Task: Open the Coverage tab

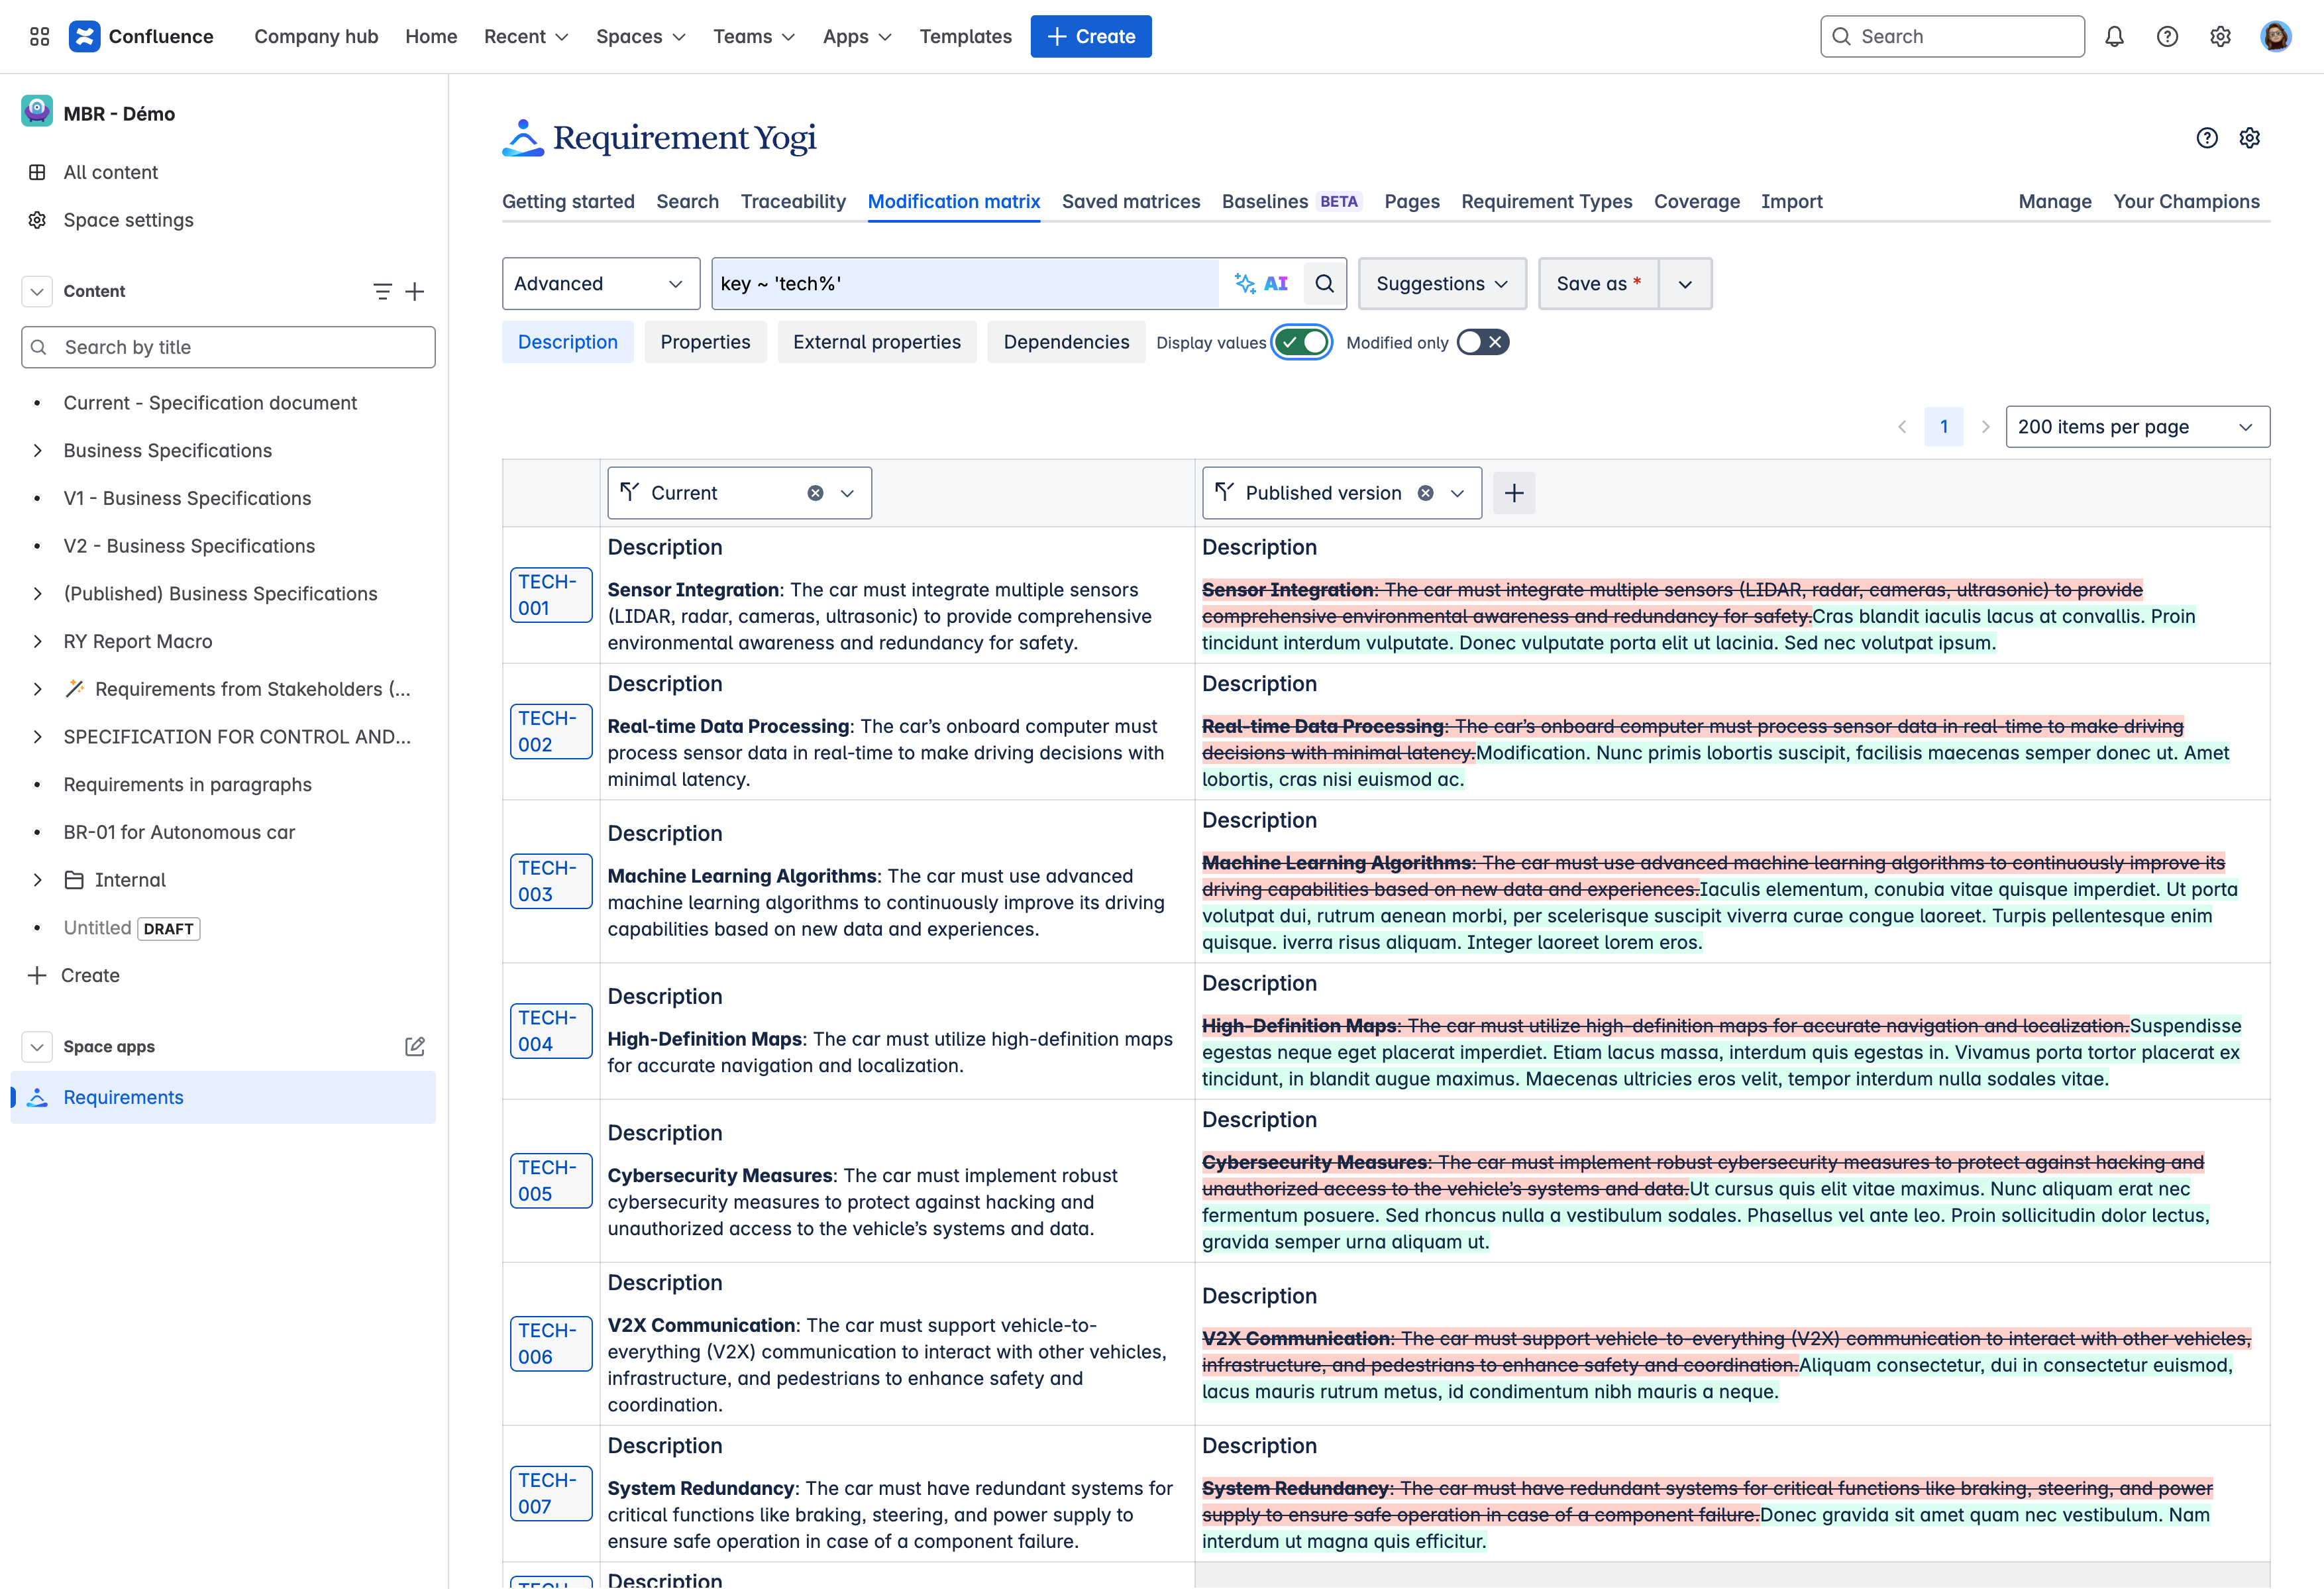Action: [1696, 202]
